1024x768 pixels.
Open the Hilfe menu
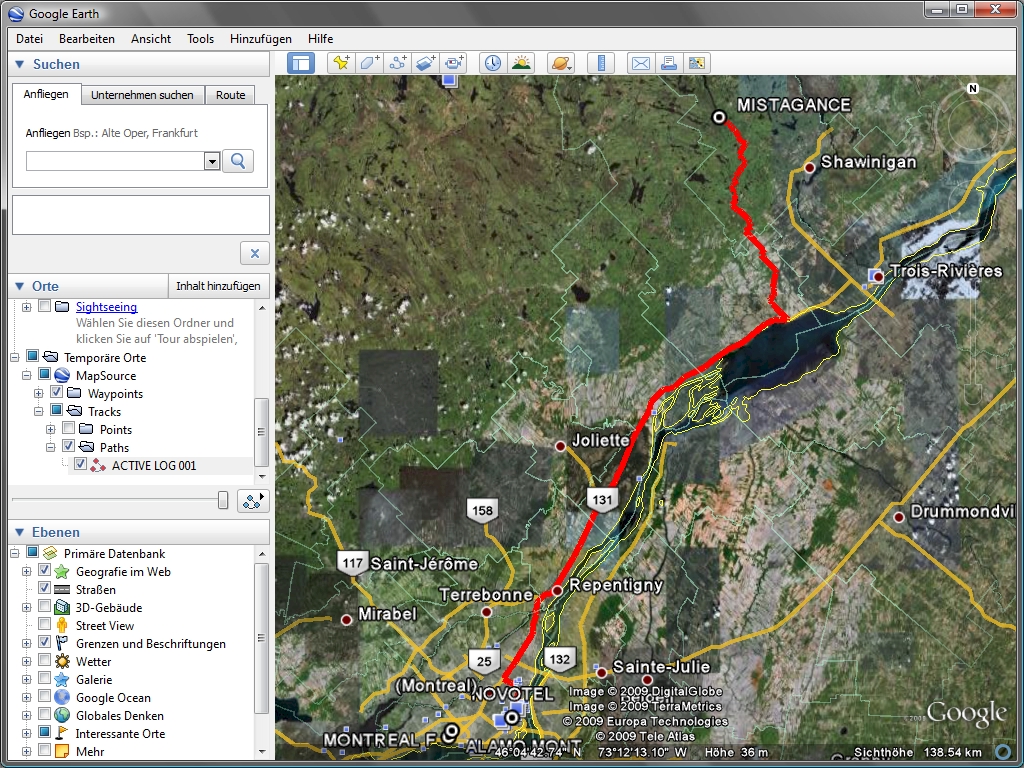coord(321,39)
